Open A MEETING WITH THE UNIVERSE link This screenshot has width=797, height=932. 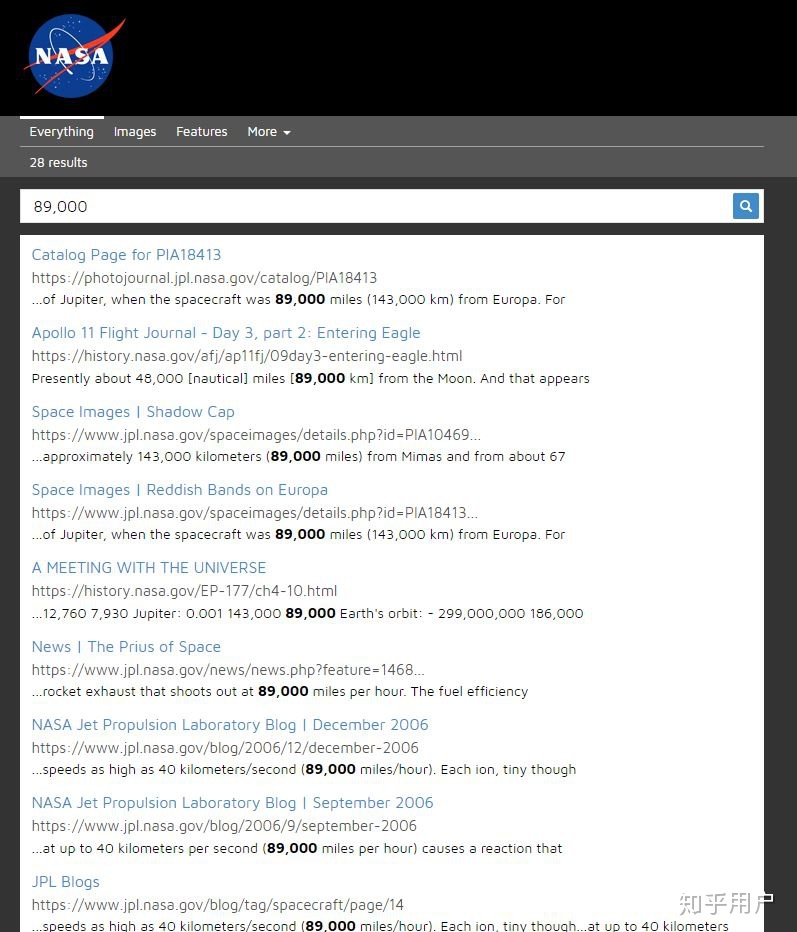(x=149, y=568)
